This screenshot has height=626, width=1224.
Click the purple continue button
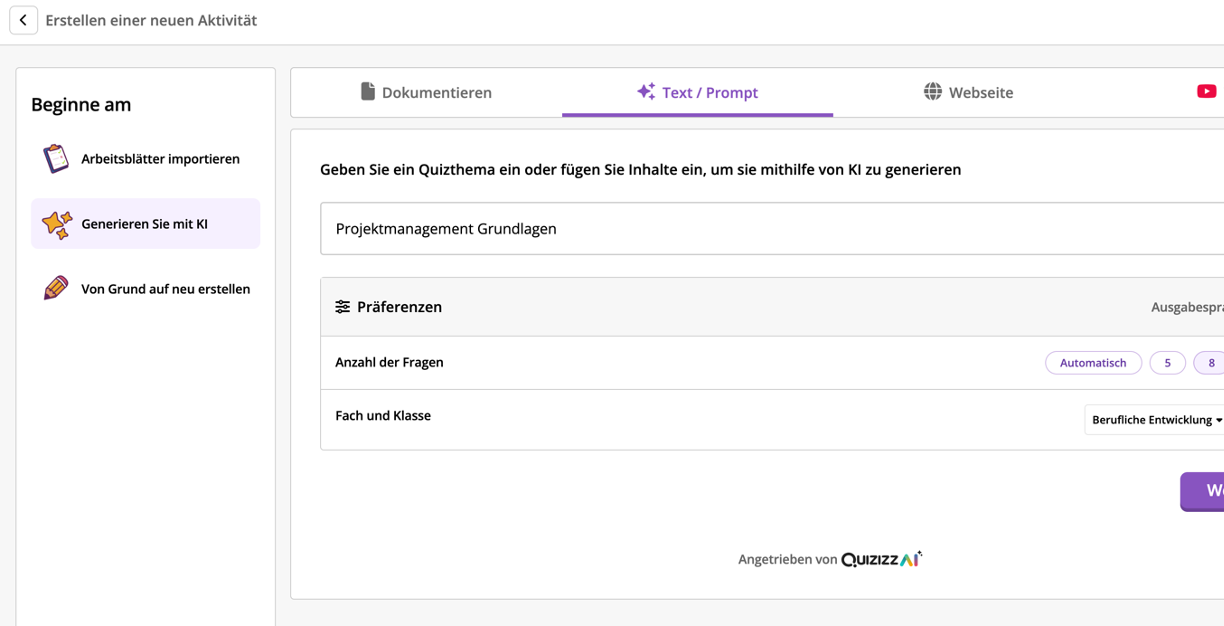click(x=1203, y=491)
